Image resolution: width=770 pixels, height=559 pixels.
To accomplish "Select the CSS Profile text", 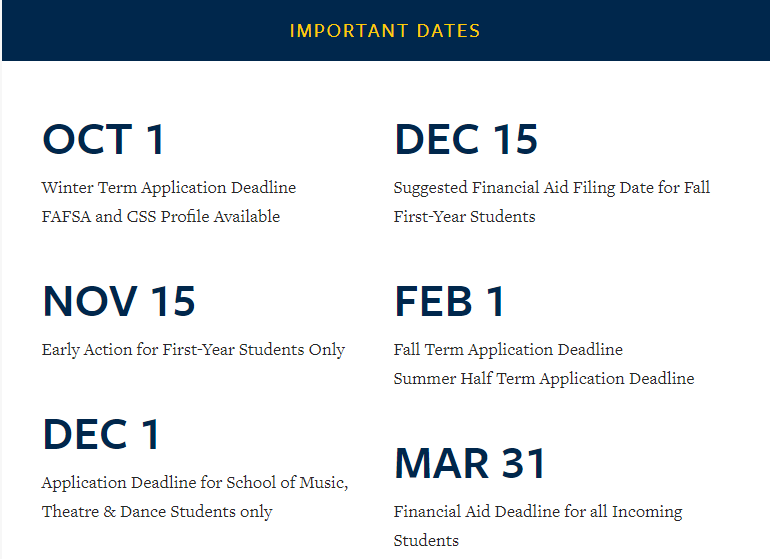I will coord(163,217).
